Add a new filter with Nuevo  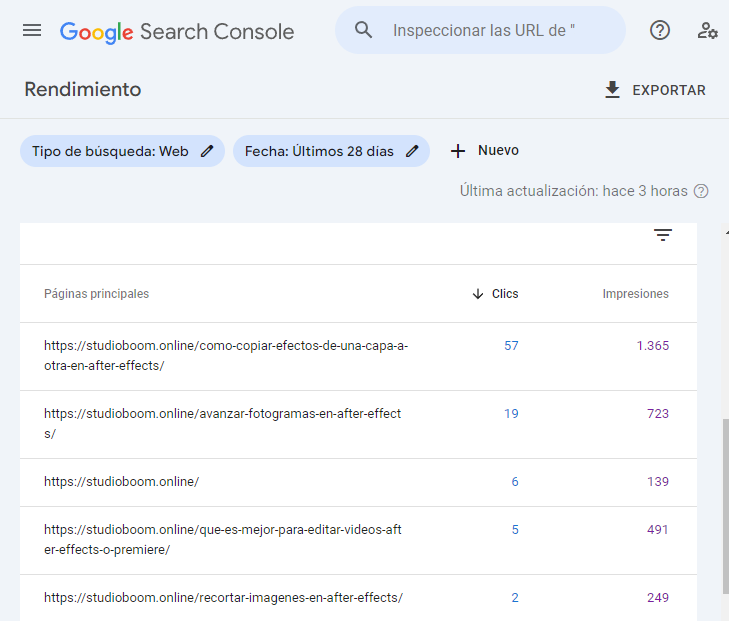pyautogui.click(x=484, y=151)
